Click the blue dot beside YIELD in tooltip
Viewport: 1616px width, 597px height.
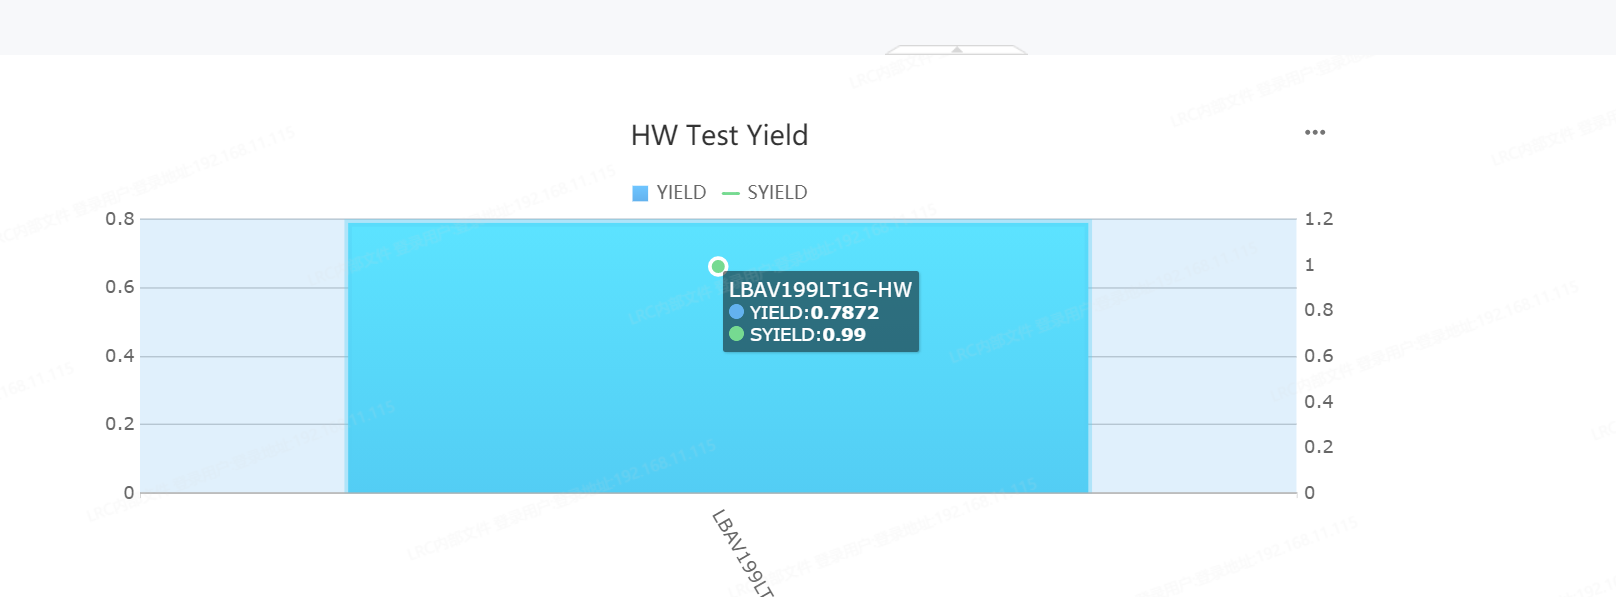(737, 312)
